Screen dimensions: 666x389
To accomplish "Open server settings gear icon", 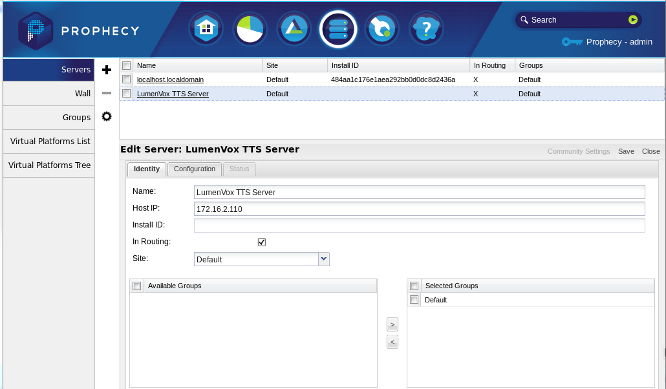I will pos(107,116).
